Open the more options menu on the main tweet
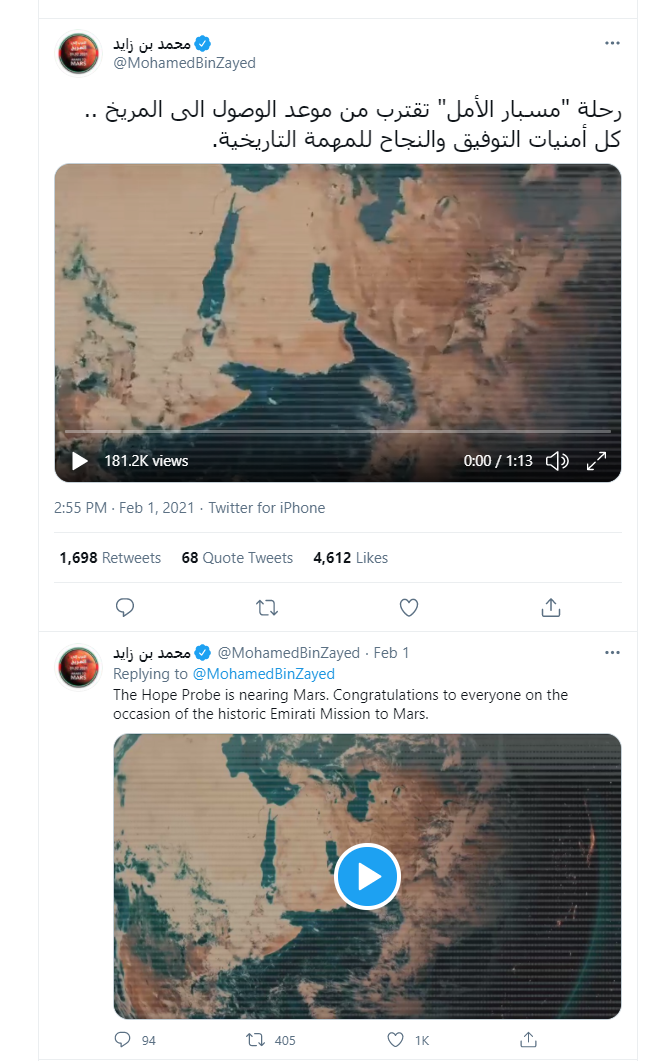Viewport: 660px width, 1061px height. pyautogui.click(x=613, y=44)
